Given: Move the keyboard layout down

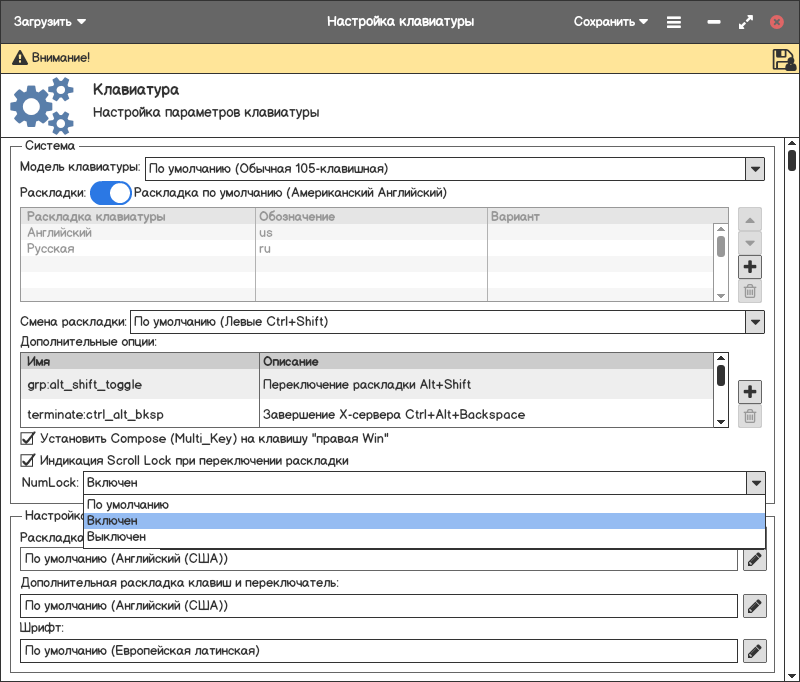Looking at the screenshot, I should 750,243.
